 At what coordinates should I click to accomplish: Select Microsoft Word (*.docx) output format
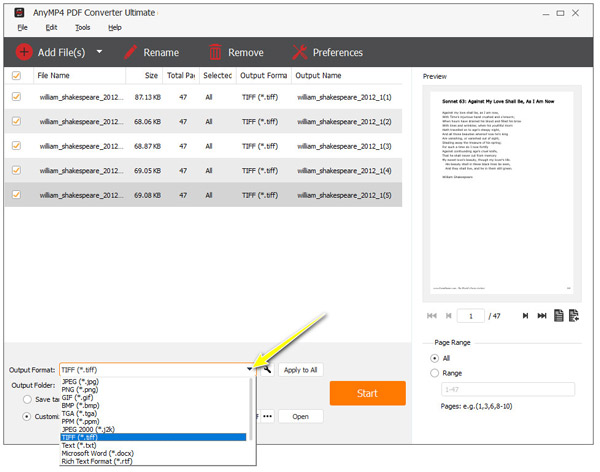point(153,454)
